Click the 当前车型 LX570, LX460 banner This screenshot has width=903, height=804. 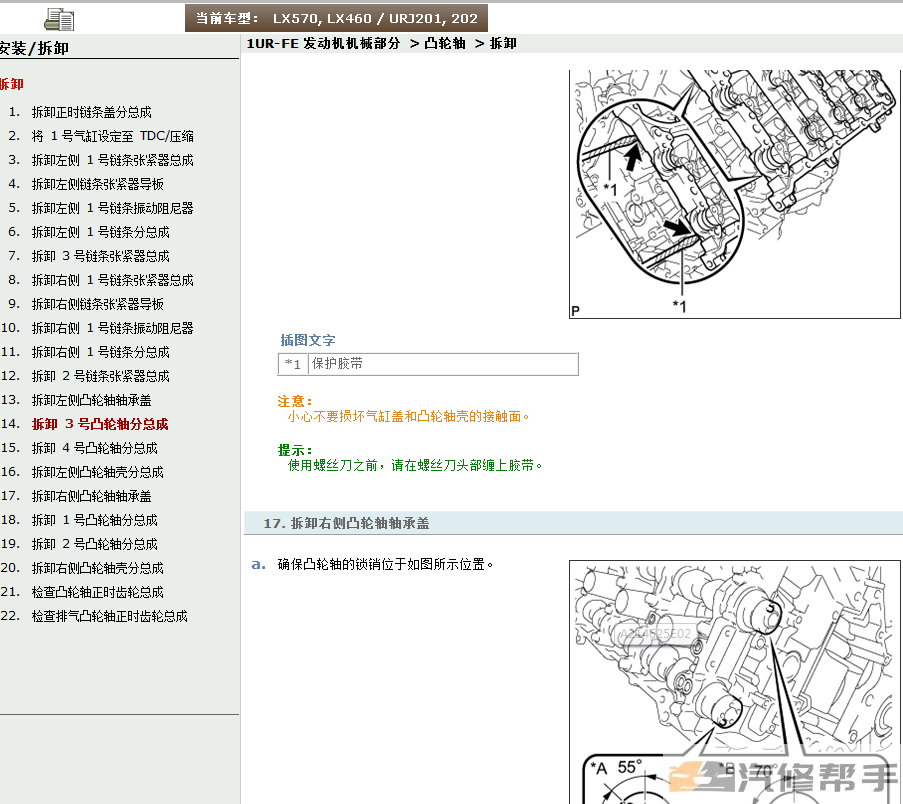336,18
